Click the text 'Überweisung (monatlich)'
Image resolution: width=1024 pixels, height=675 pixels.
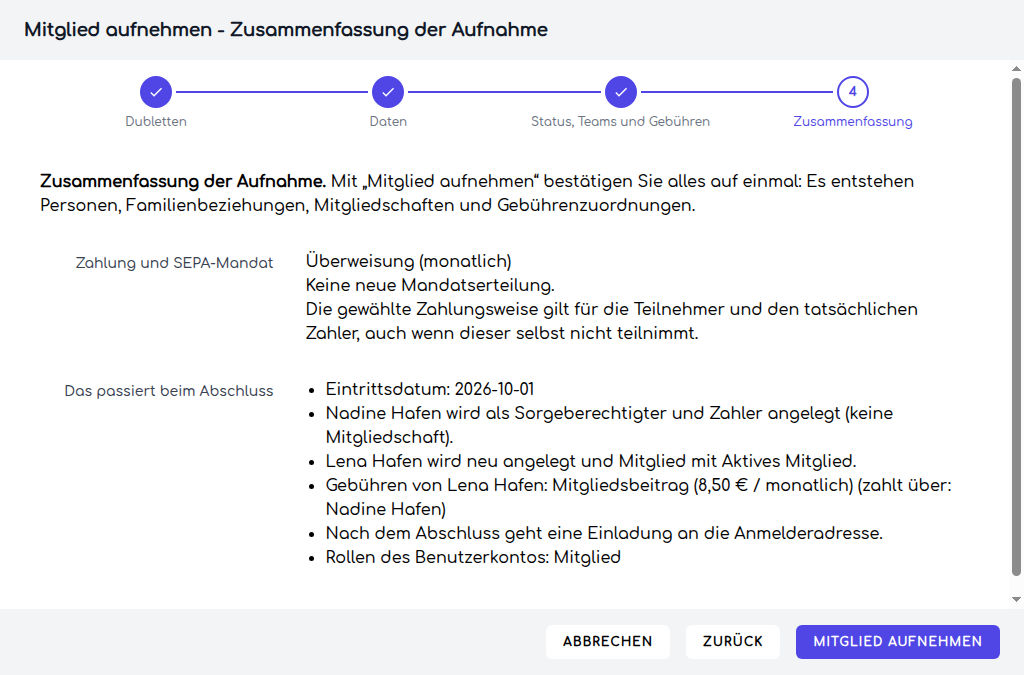(409, 261)
